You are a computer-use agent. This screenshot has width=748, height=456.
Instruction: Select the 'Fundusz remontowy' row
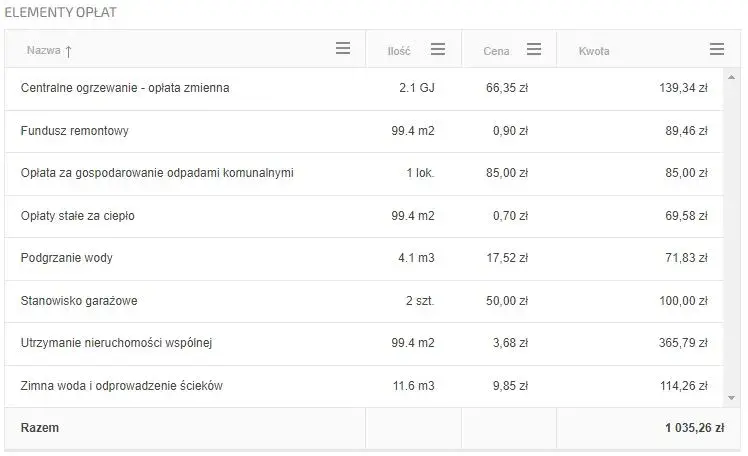coord(364,131)
